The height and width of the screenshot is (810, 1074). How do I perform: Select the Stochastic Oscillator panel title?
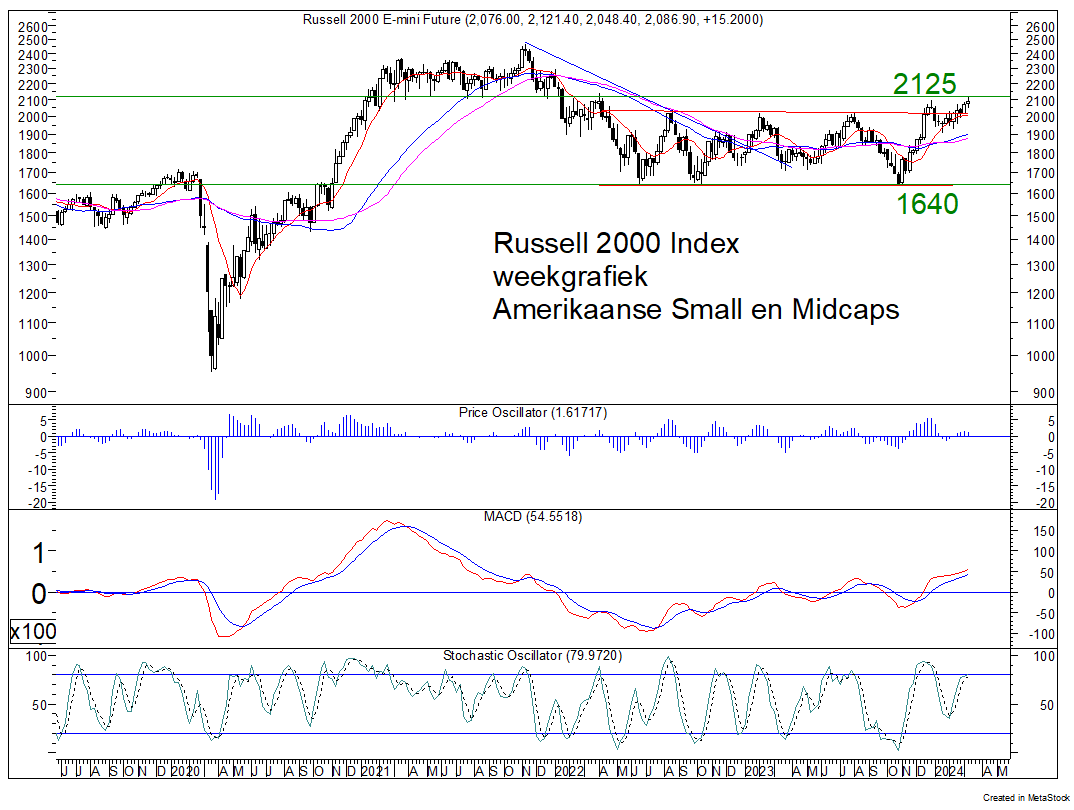[x=535, y=655]
